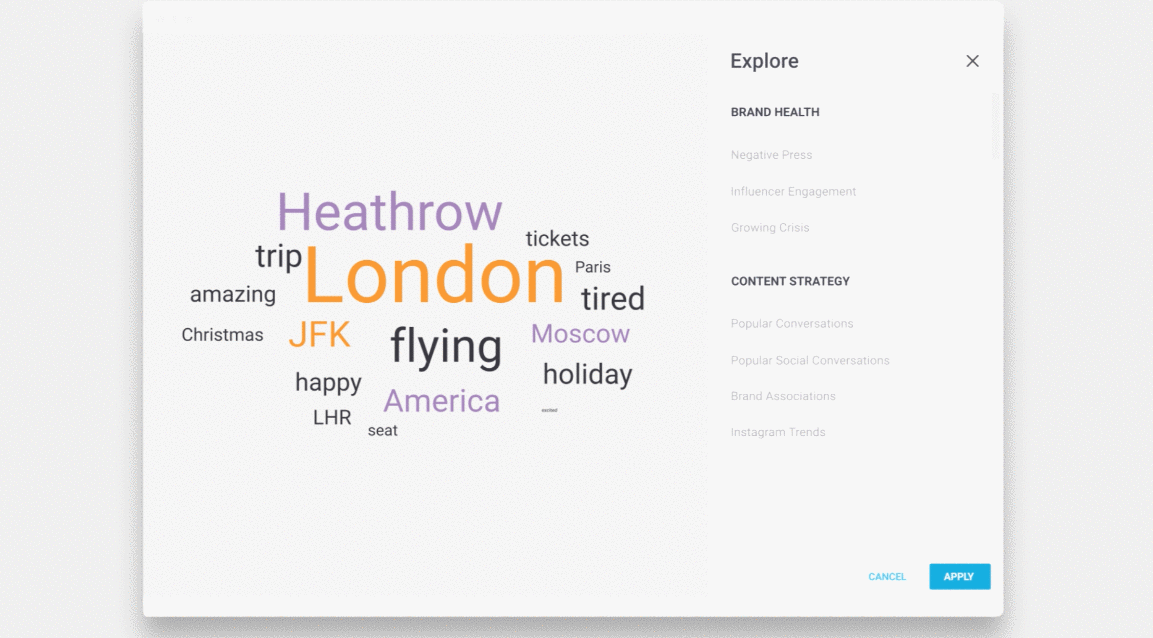Viewport: 1153px width, 638px height.
Task: Select the word Christmas
Action: click(222, 335)
